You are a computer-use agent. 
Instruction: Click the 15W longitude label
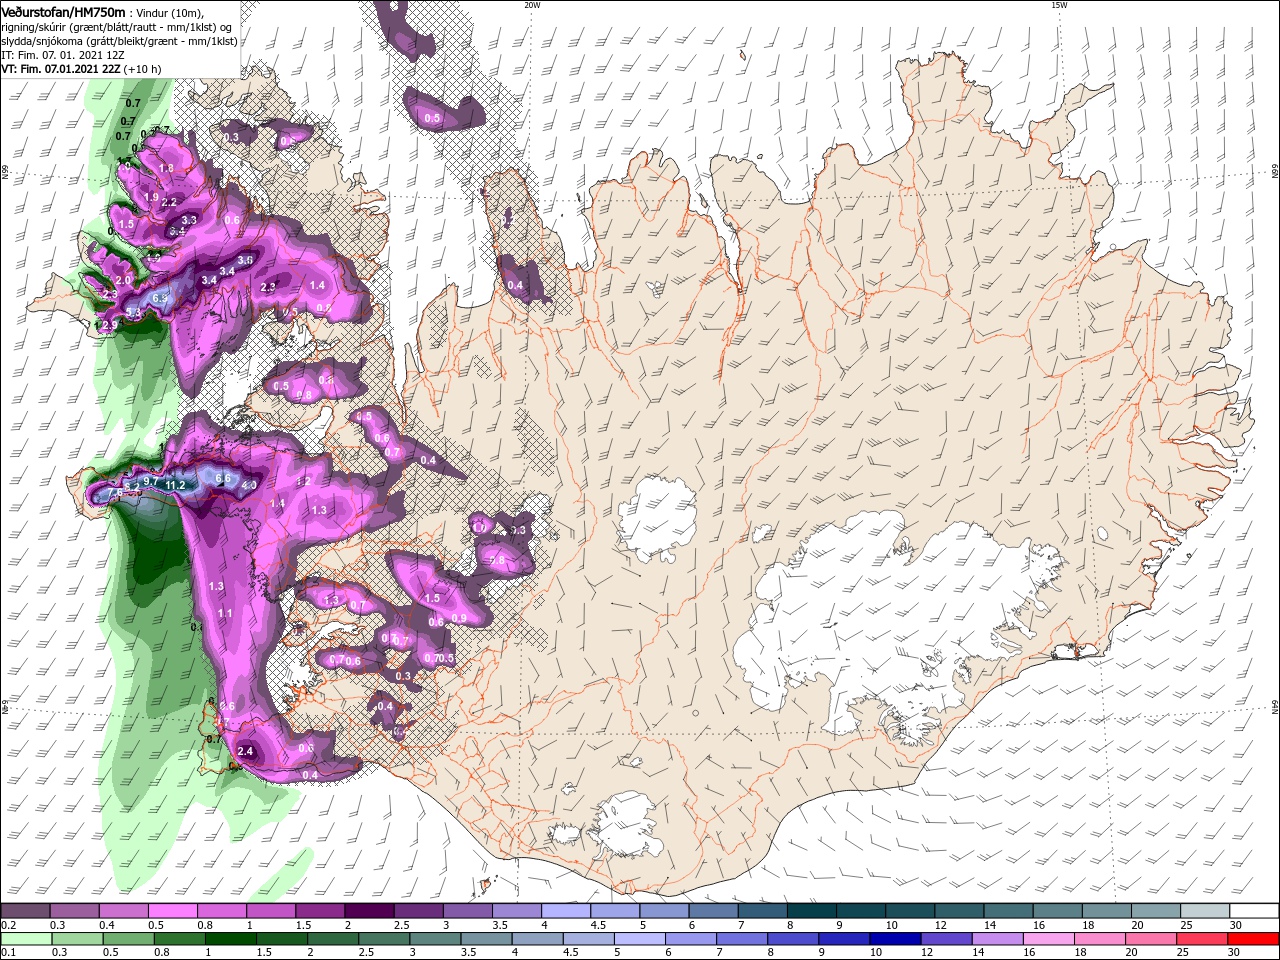click(1059, 5)
